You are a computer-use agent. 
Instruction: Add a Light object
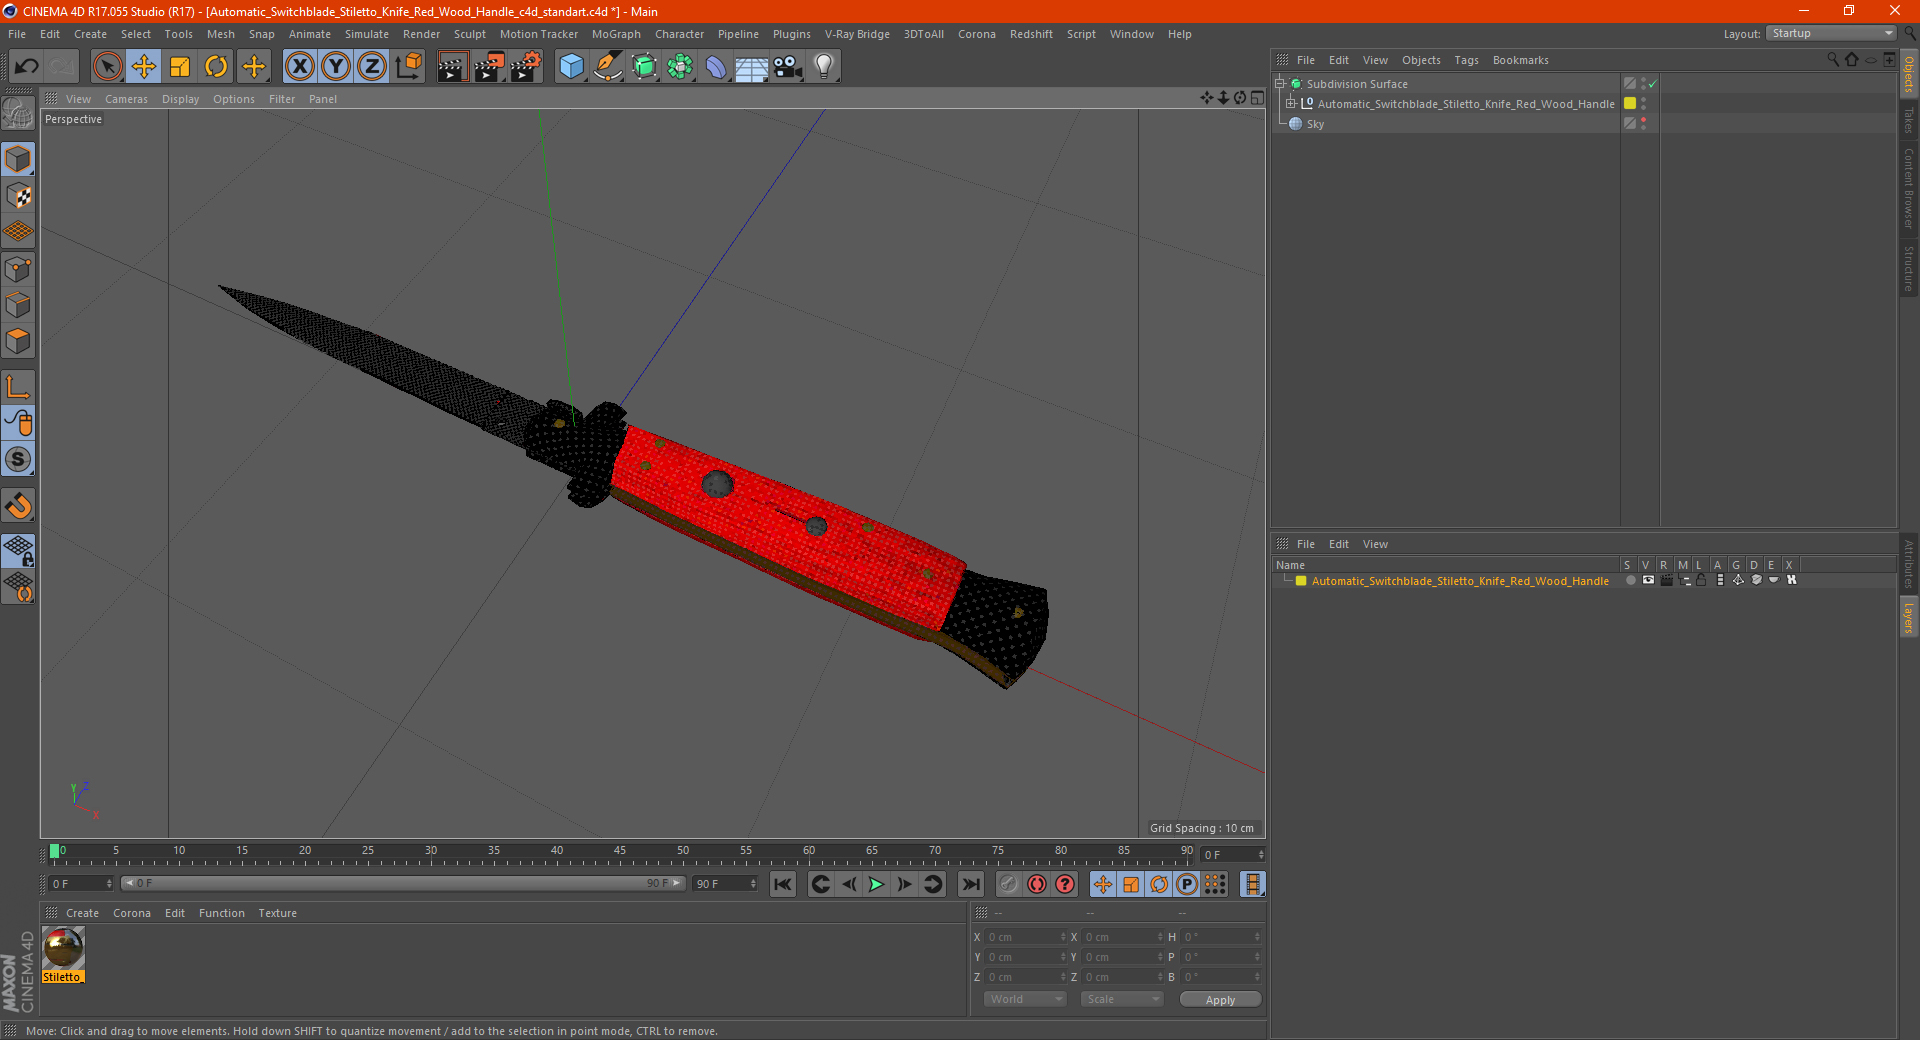pyautogui.click(x=824, y=67)
